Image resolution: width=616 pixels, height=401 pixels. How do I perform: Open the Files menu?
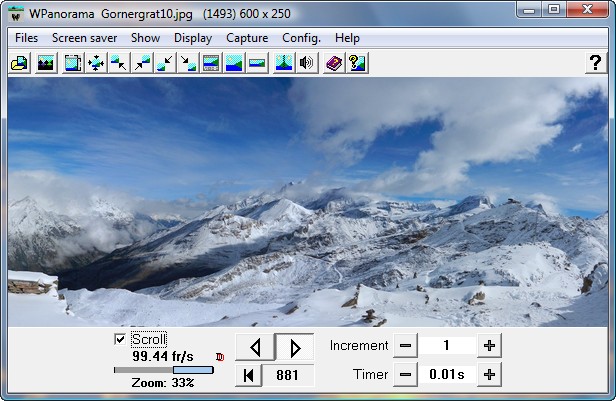pos(26,38)
